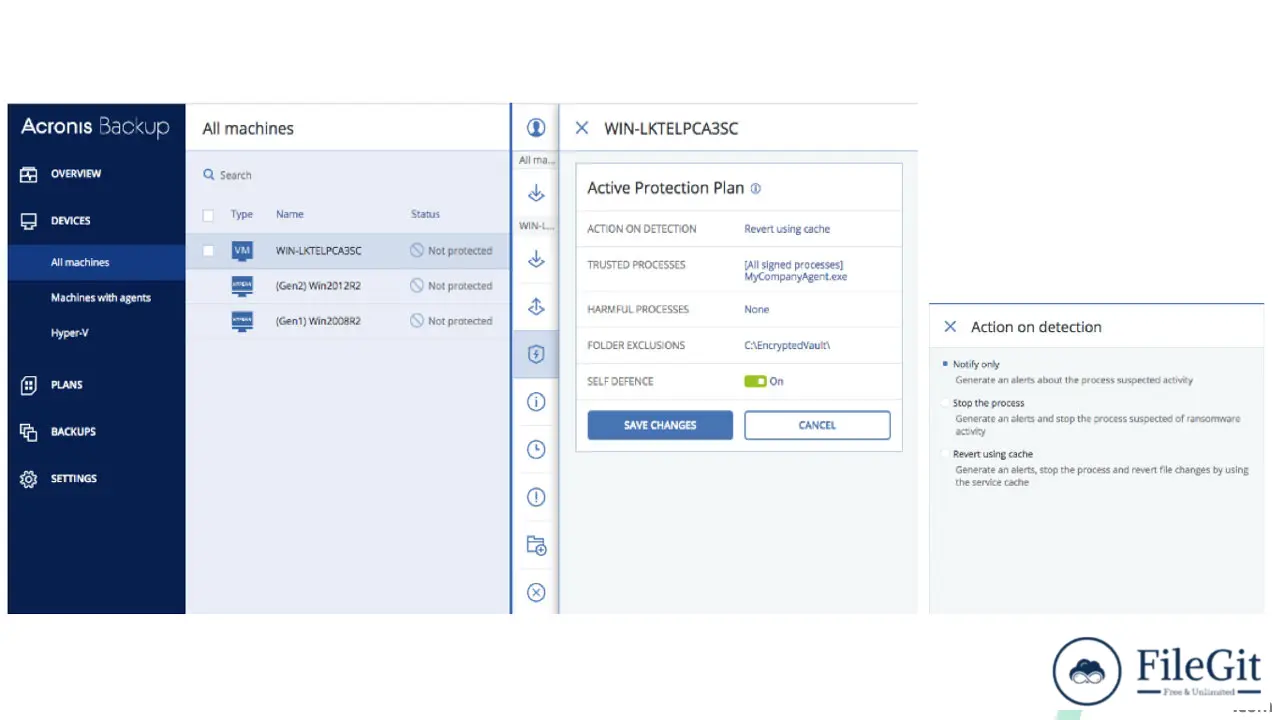The height and width of the screenshot is (720, 1280).
Task: Click VM type icon for WIN-LKTELPCA3SC
Action: 242,250
